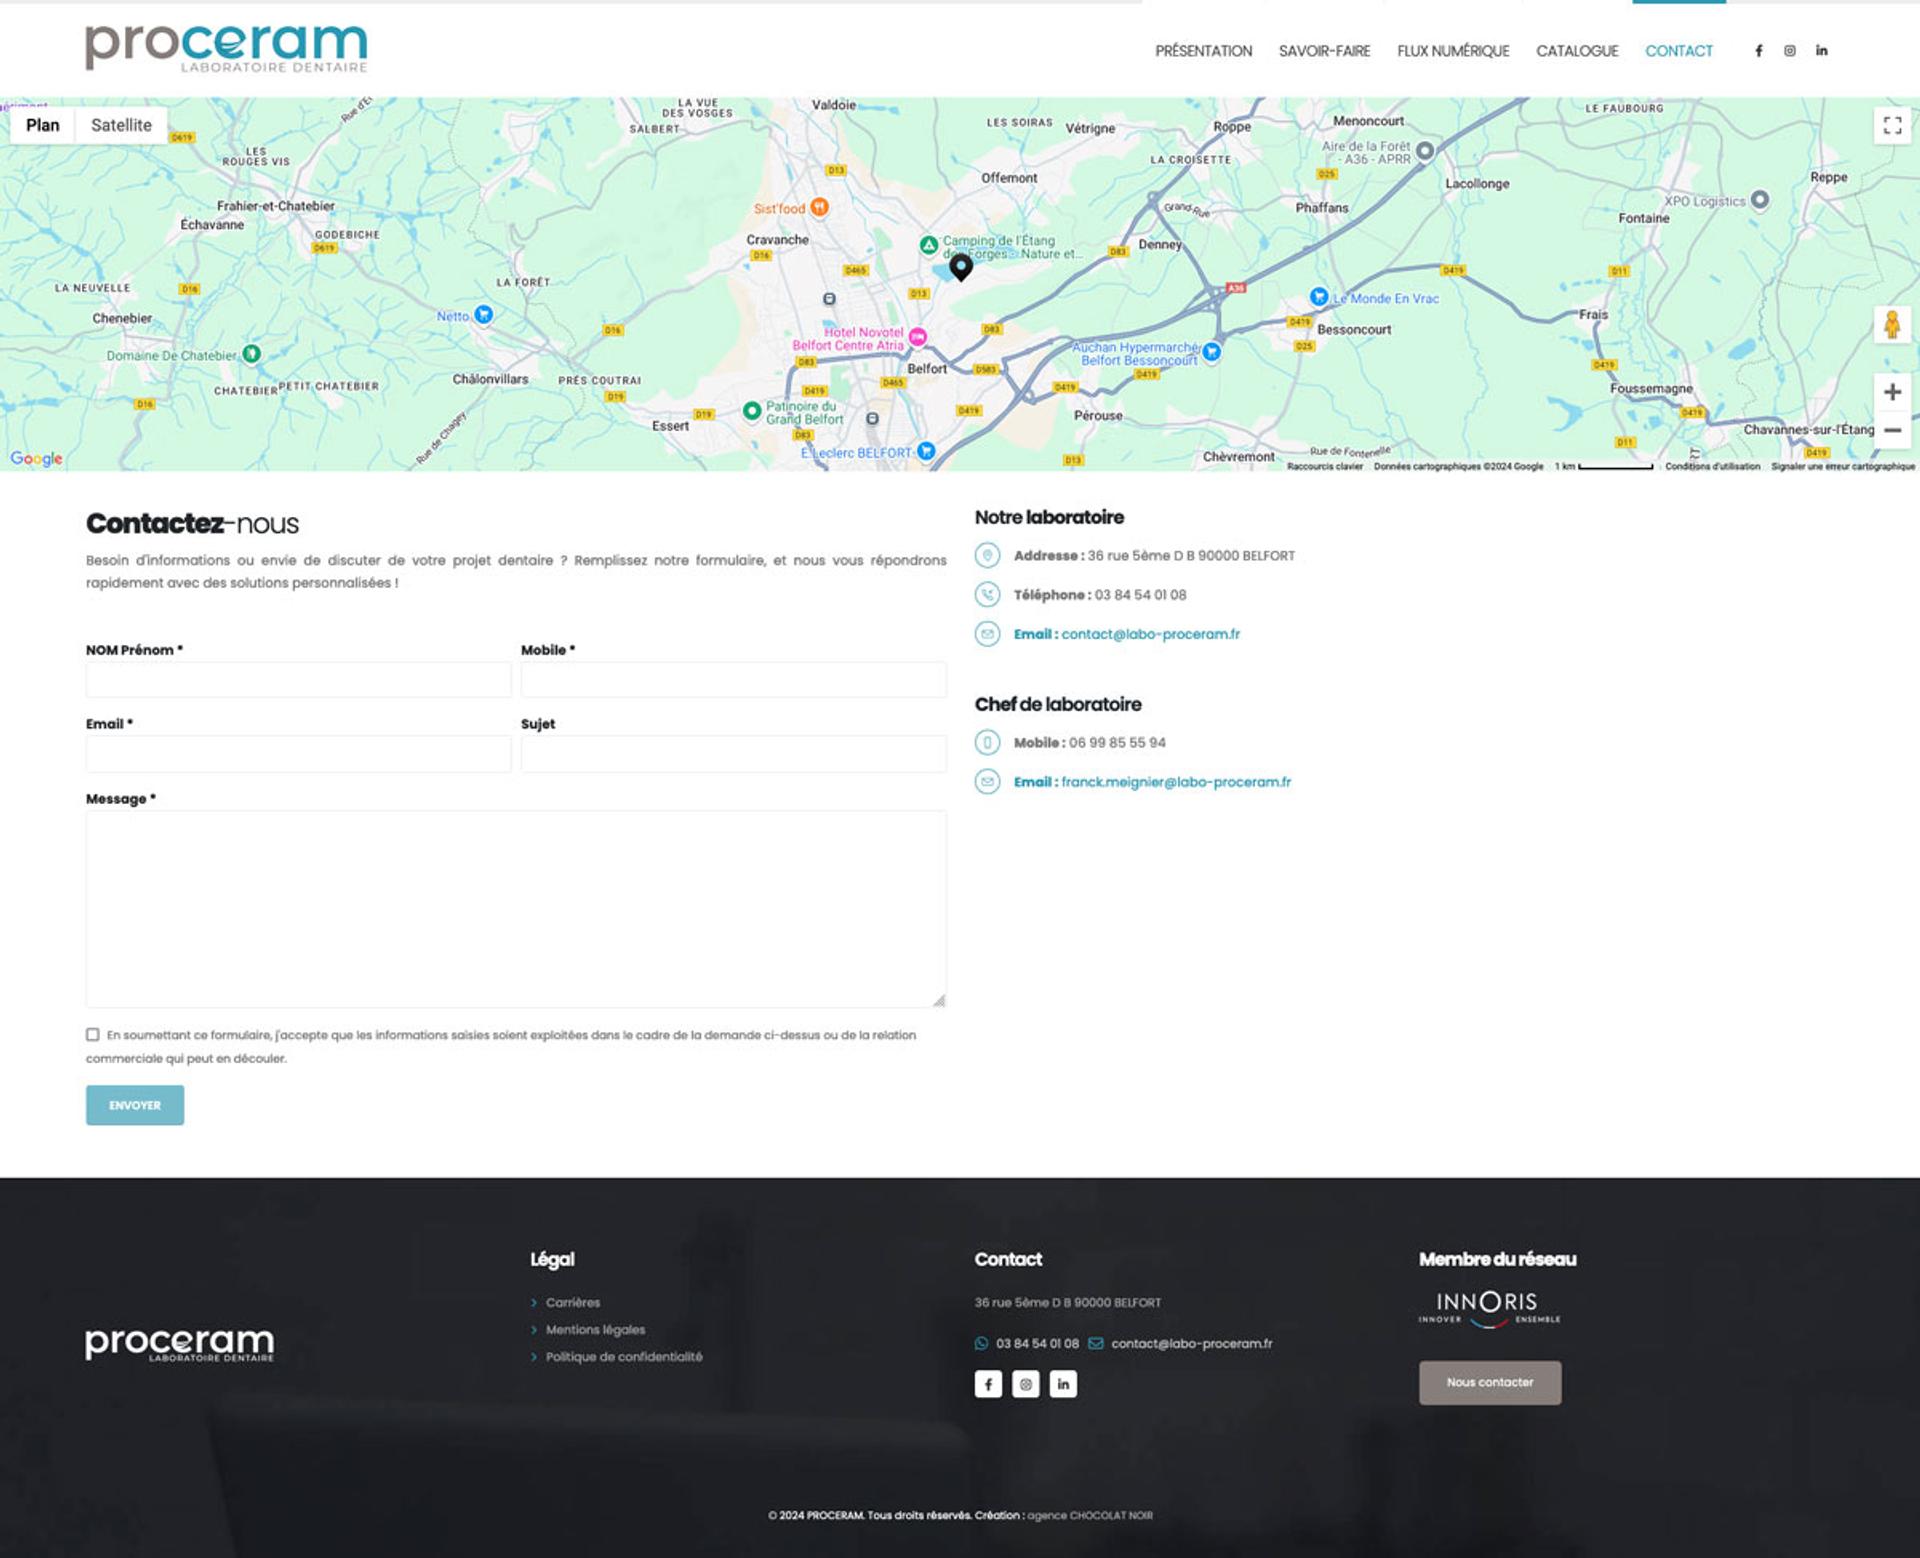Click the Netto store marker

tap(484, 314)
